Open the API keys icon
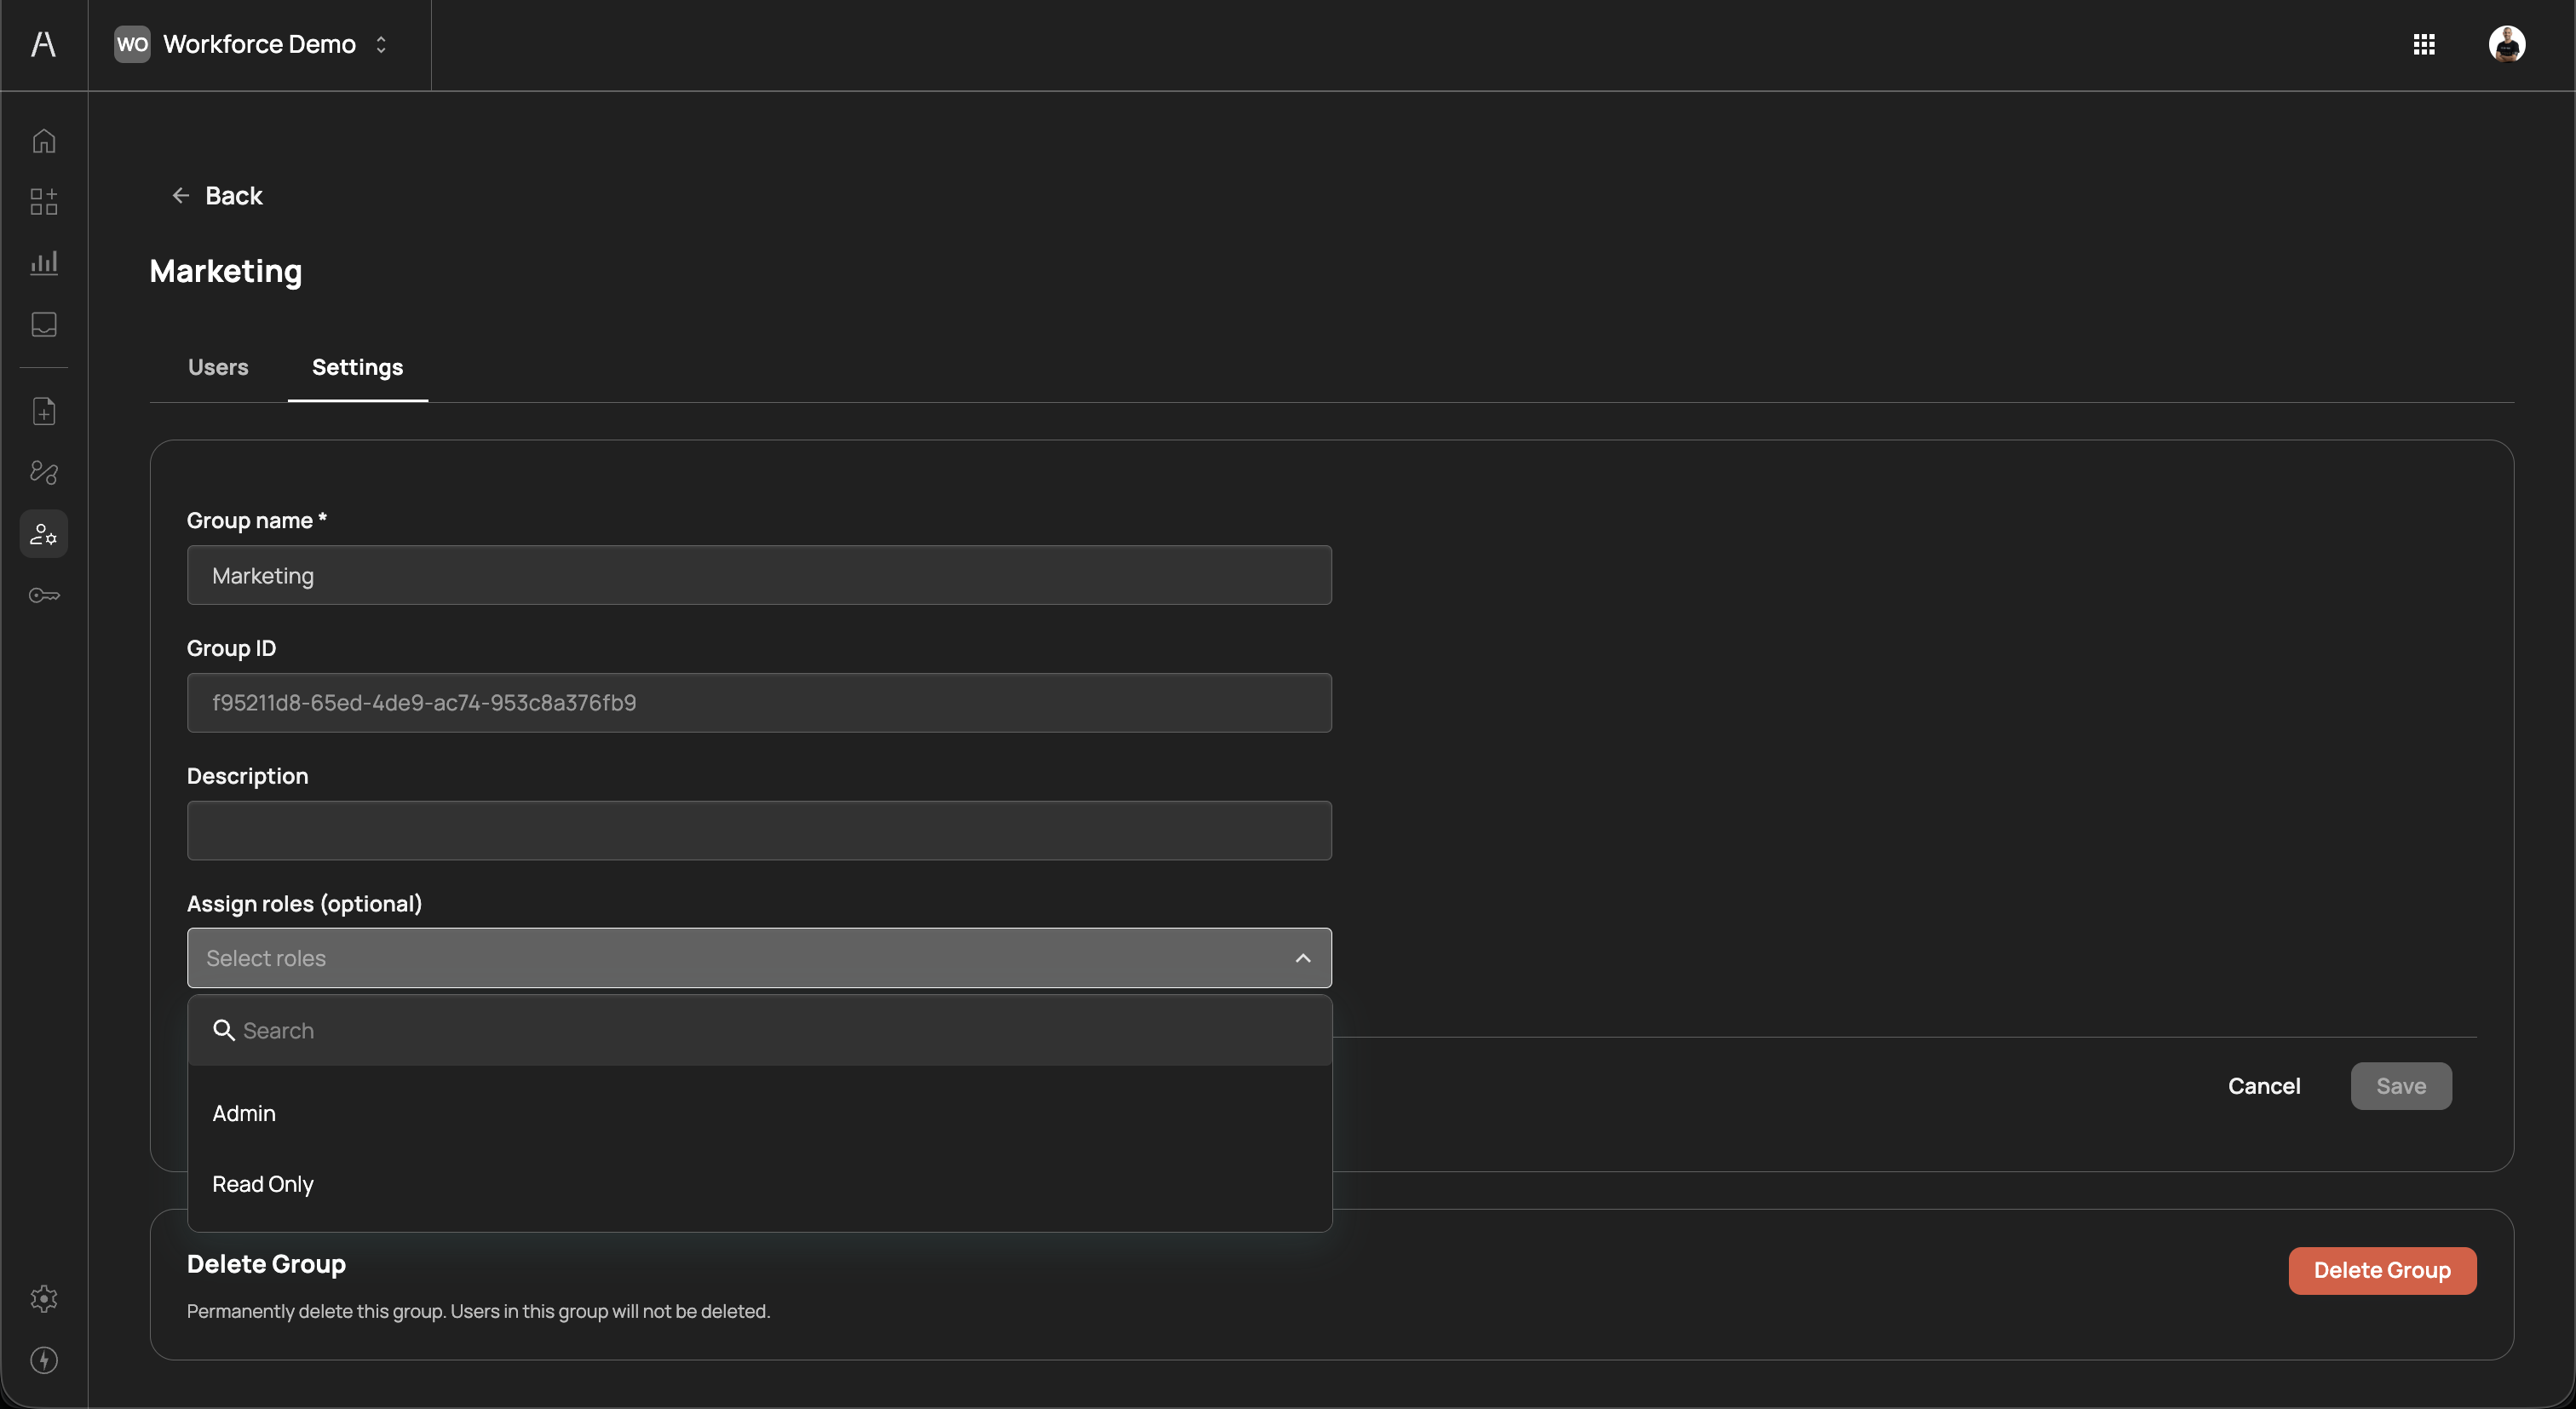This screenshot has width=2576, height=1409. [44, 596]
